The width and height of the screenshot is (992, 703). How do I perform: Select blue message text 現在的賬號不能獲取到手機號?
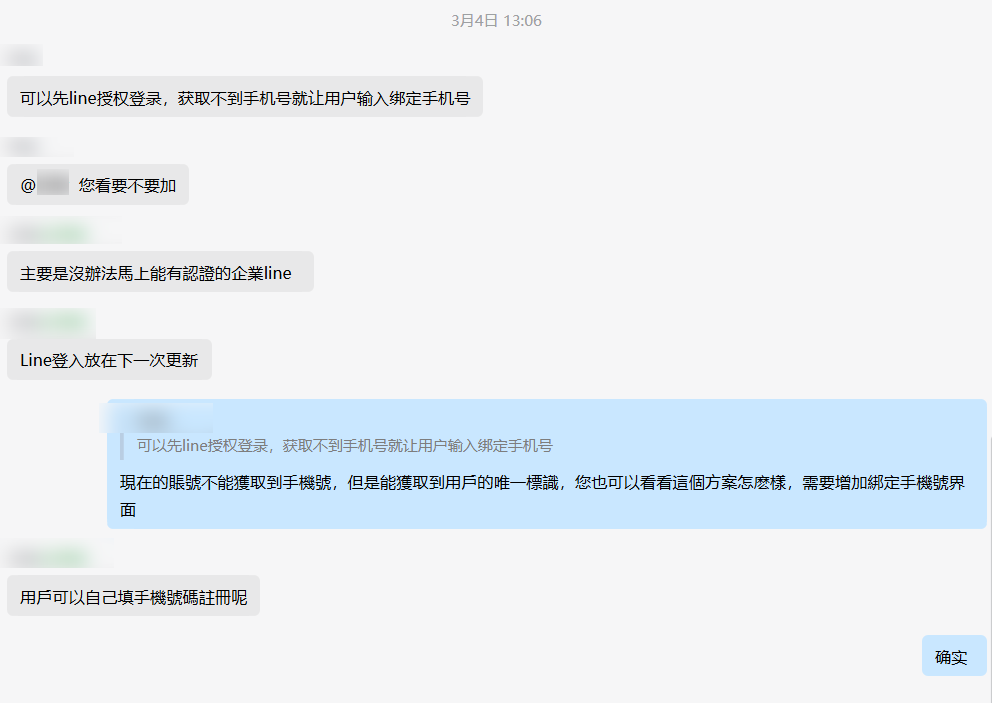(543, 496)
